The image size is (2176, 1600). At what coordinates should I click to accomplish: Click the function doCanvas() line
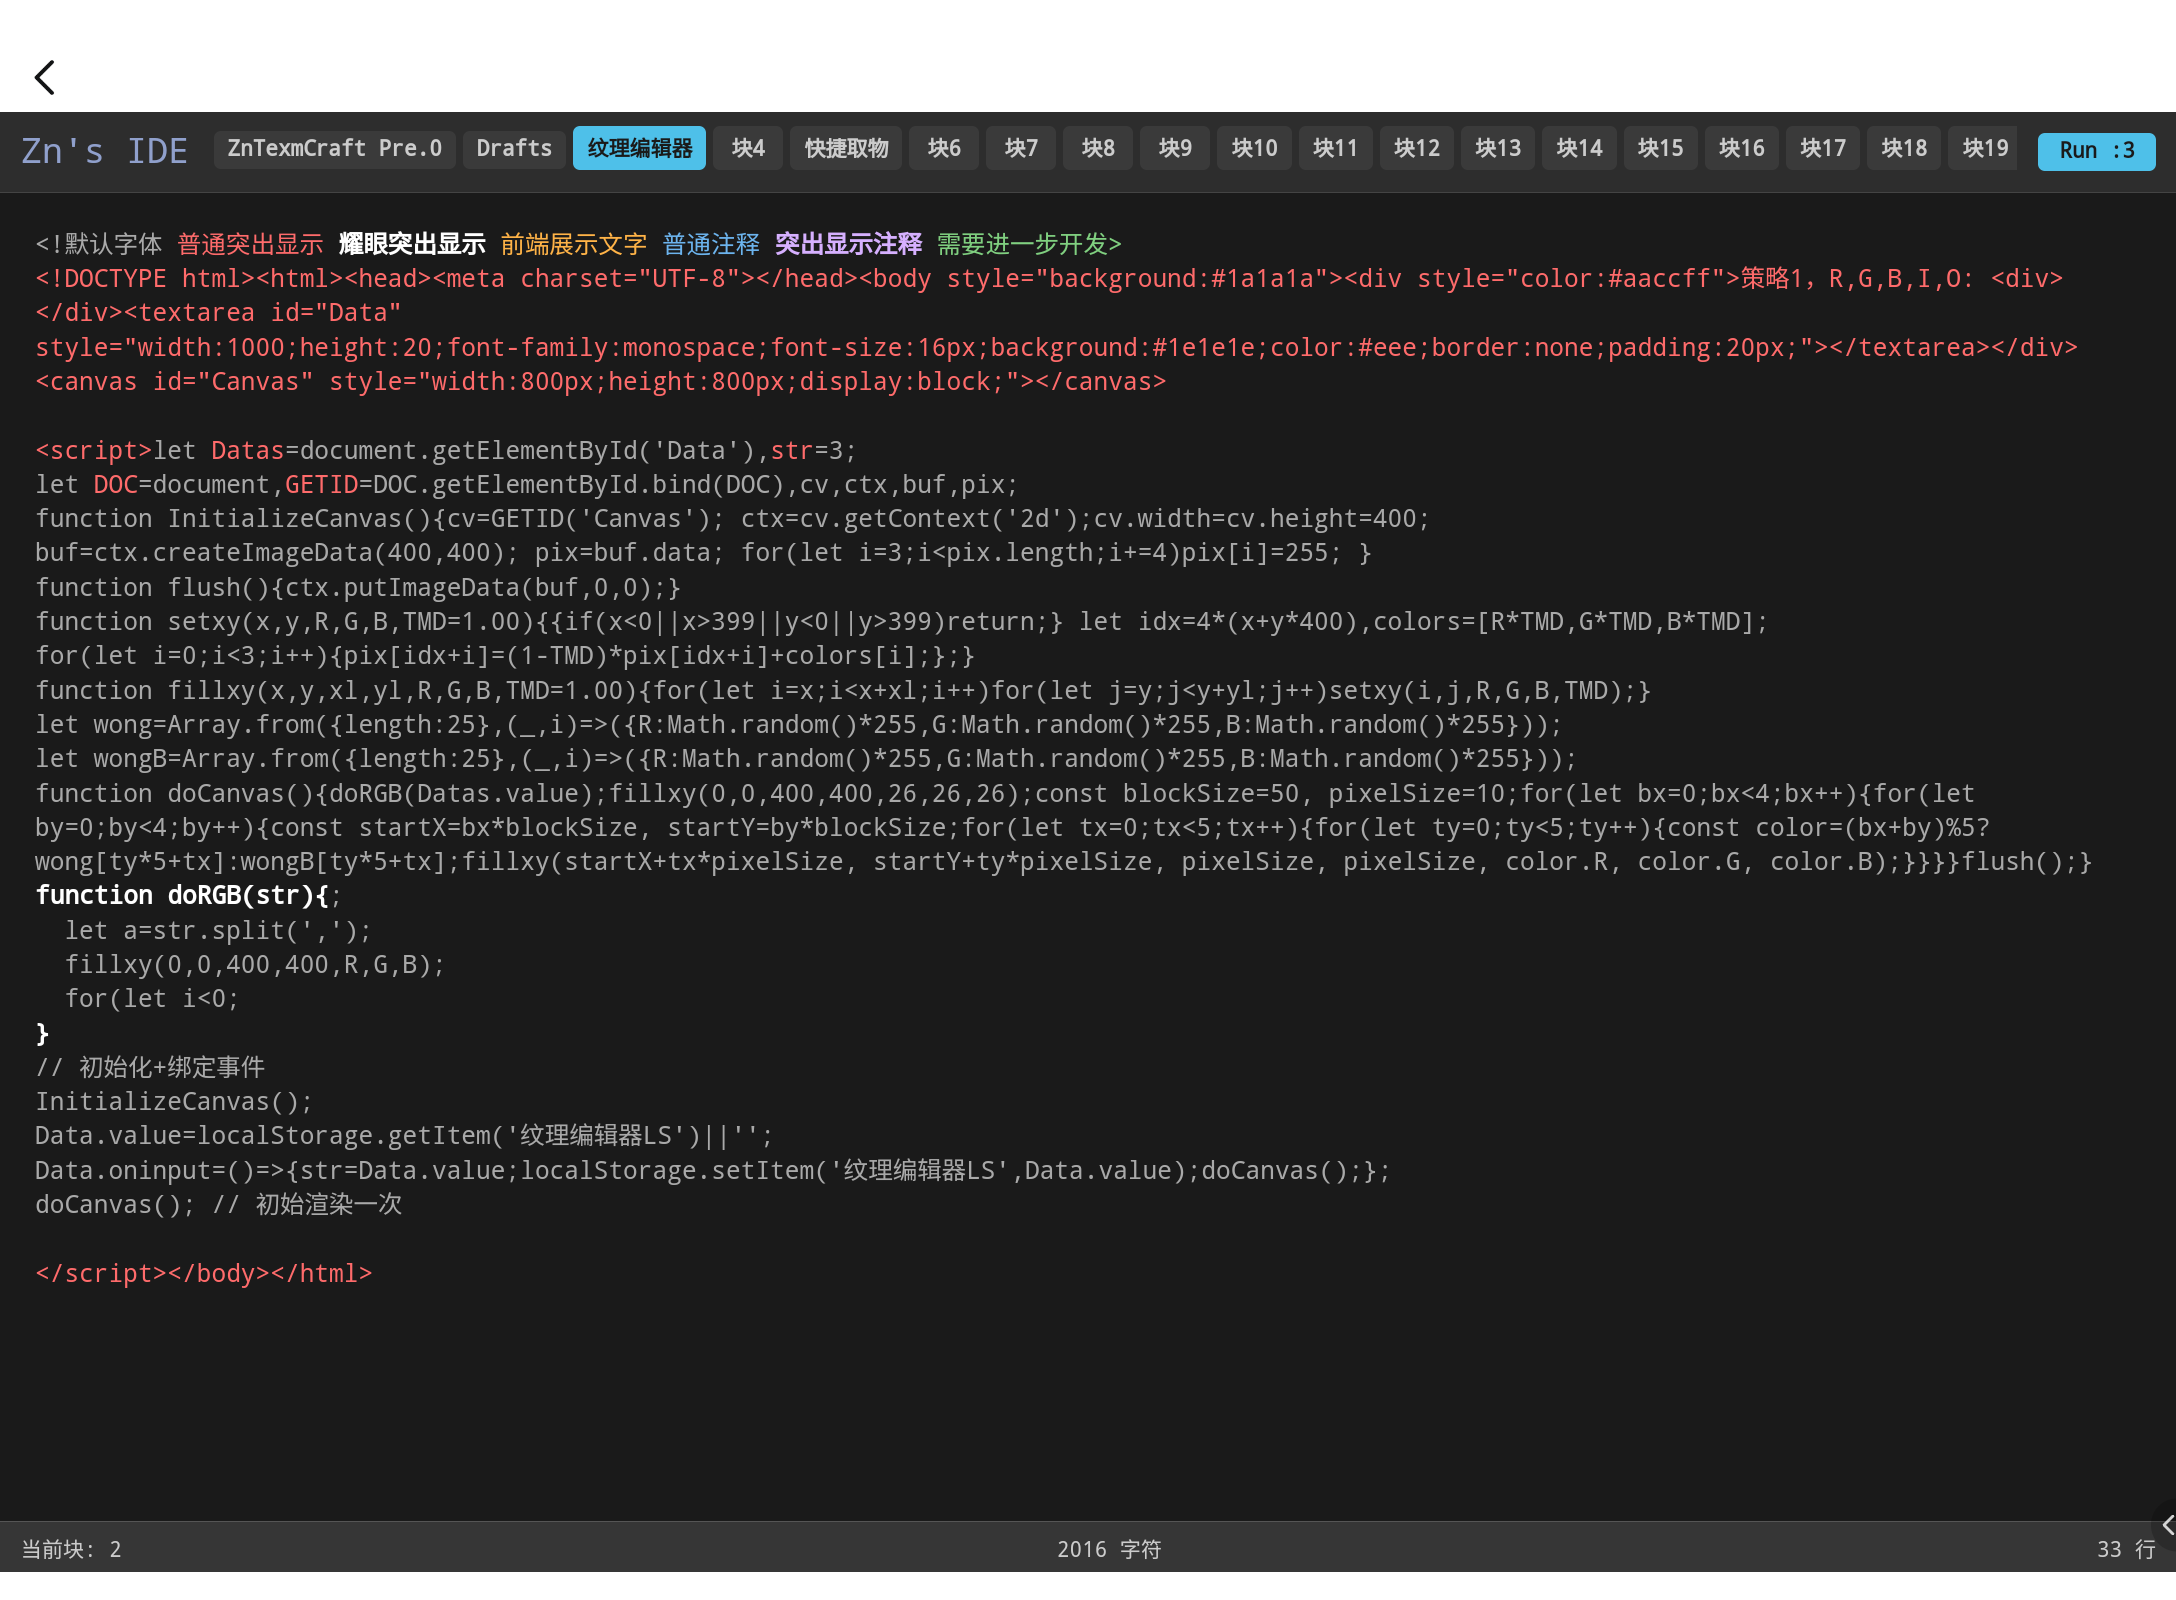pos(1064,827)
